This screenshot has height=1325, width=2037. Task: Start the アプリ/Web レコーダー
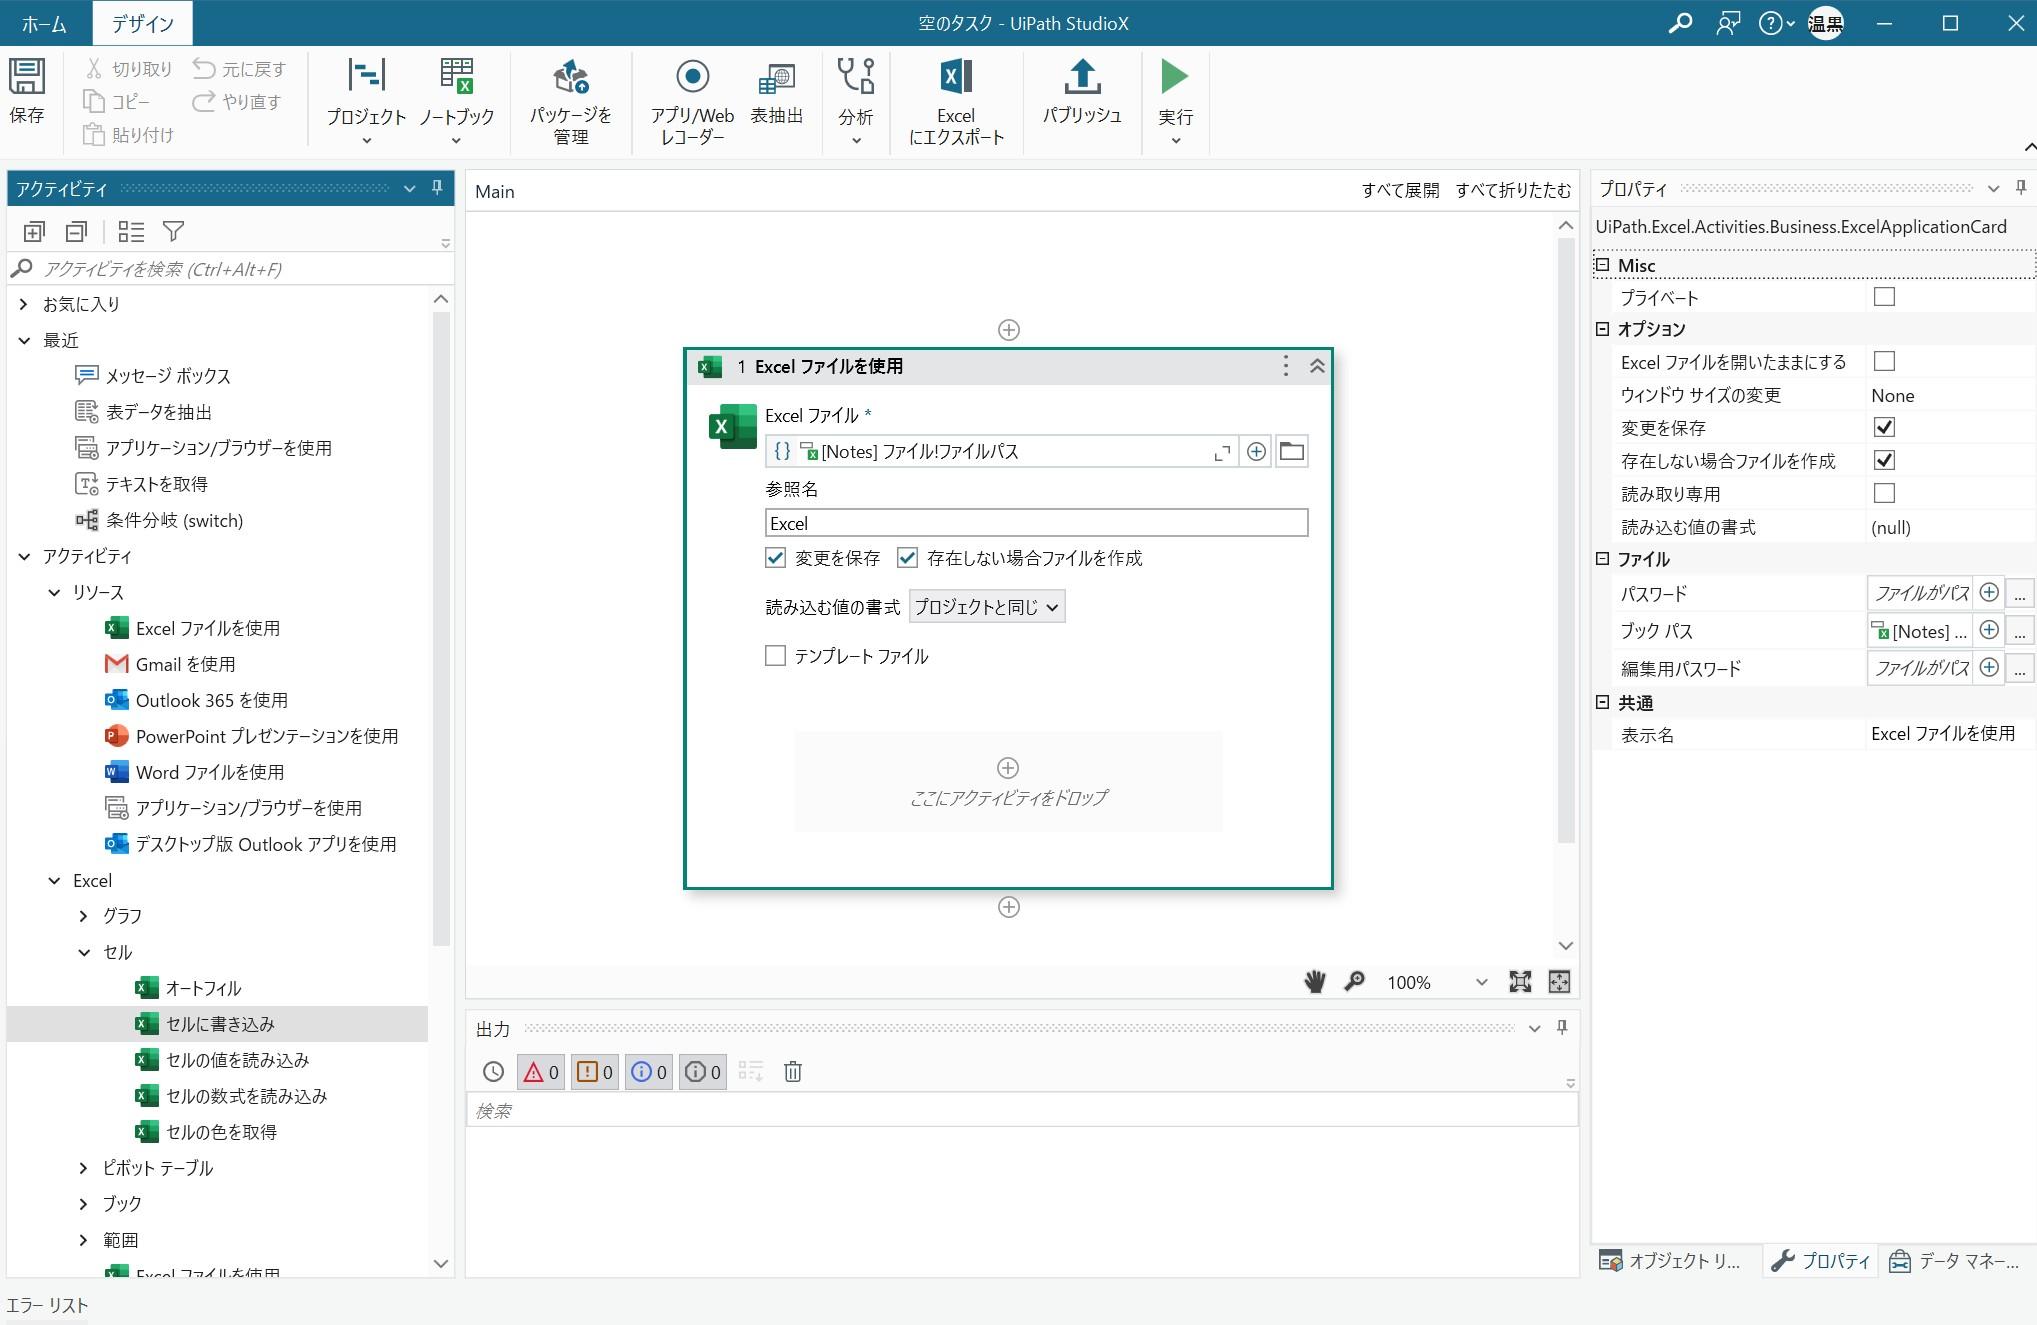[x=692, y=101]
